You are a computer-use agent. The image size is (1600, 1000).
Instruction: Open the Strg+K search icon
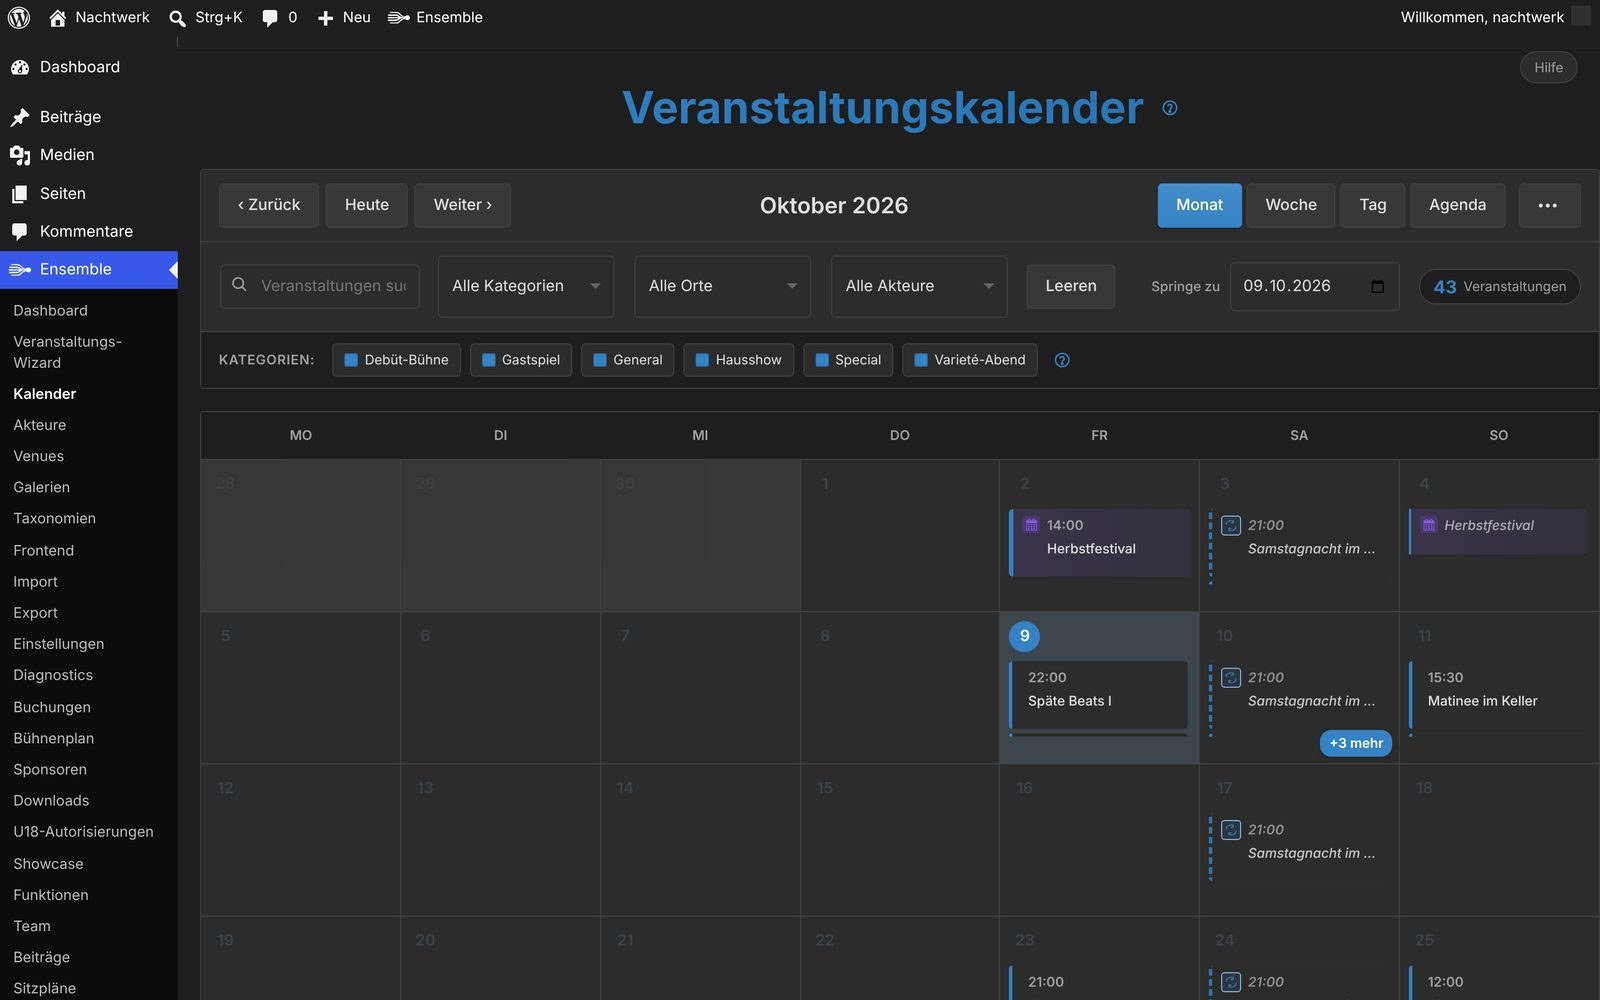[x=177, y=18]
